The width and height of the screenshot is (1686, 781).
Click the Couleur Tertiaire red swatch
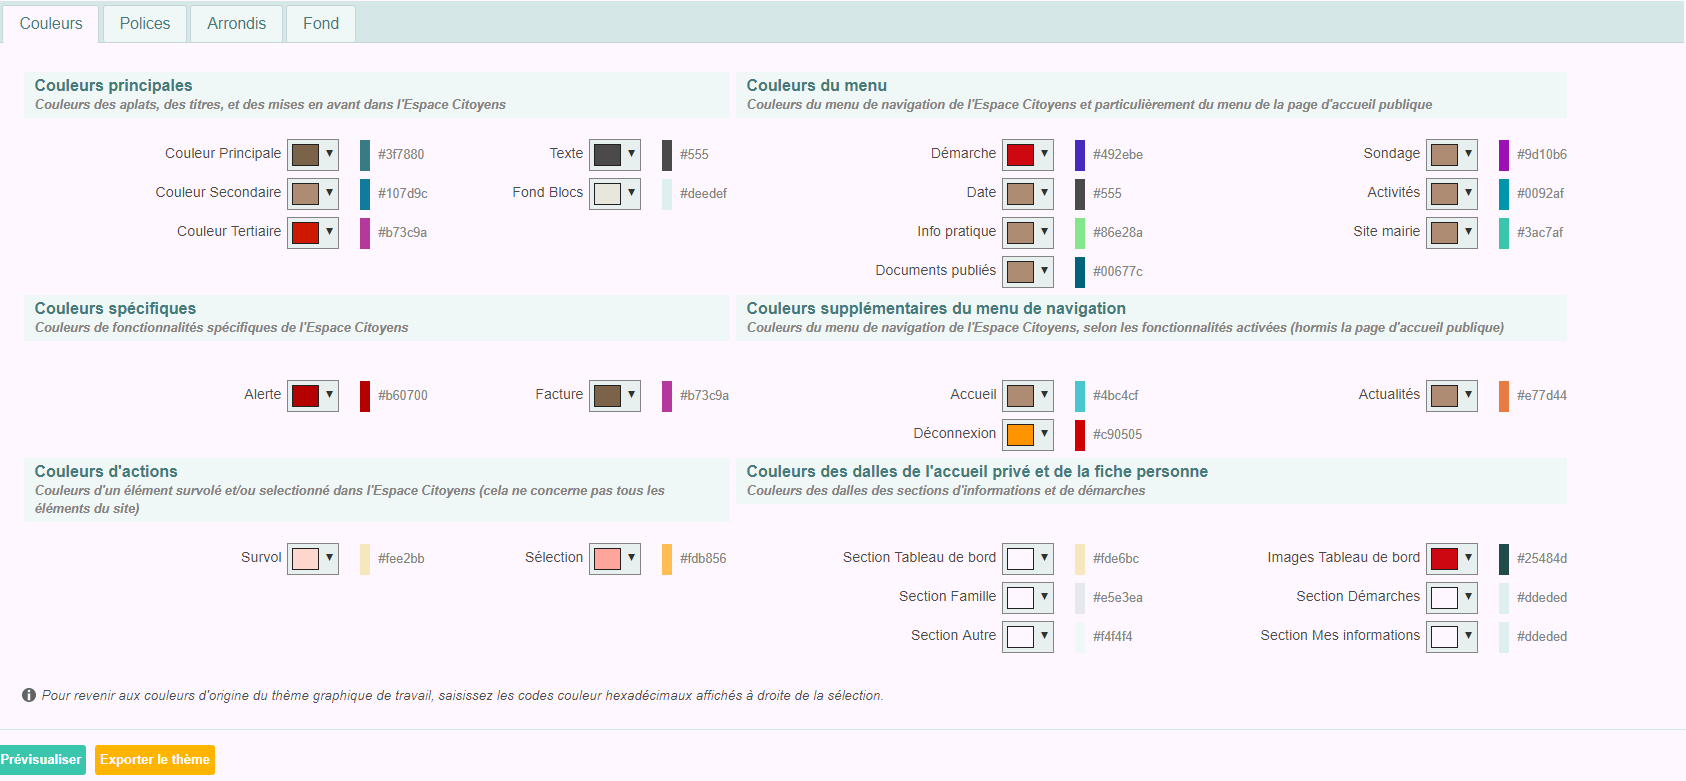coord(305,232)
